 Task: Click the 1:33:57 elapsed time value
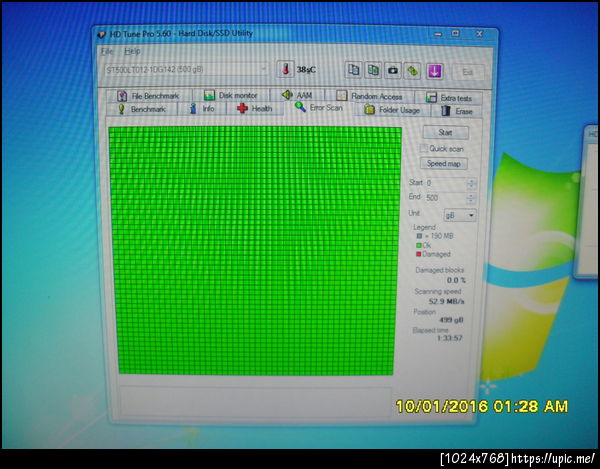[x=450, y=338]
